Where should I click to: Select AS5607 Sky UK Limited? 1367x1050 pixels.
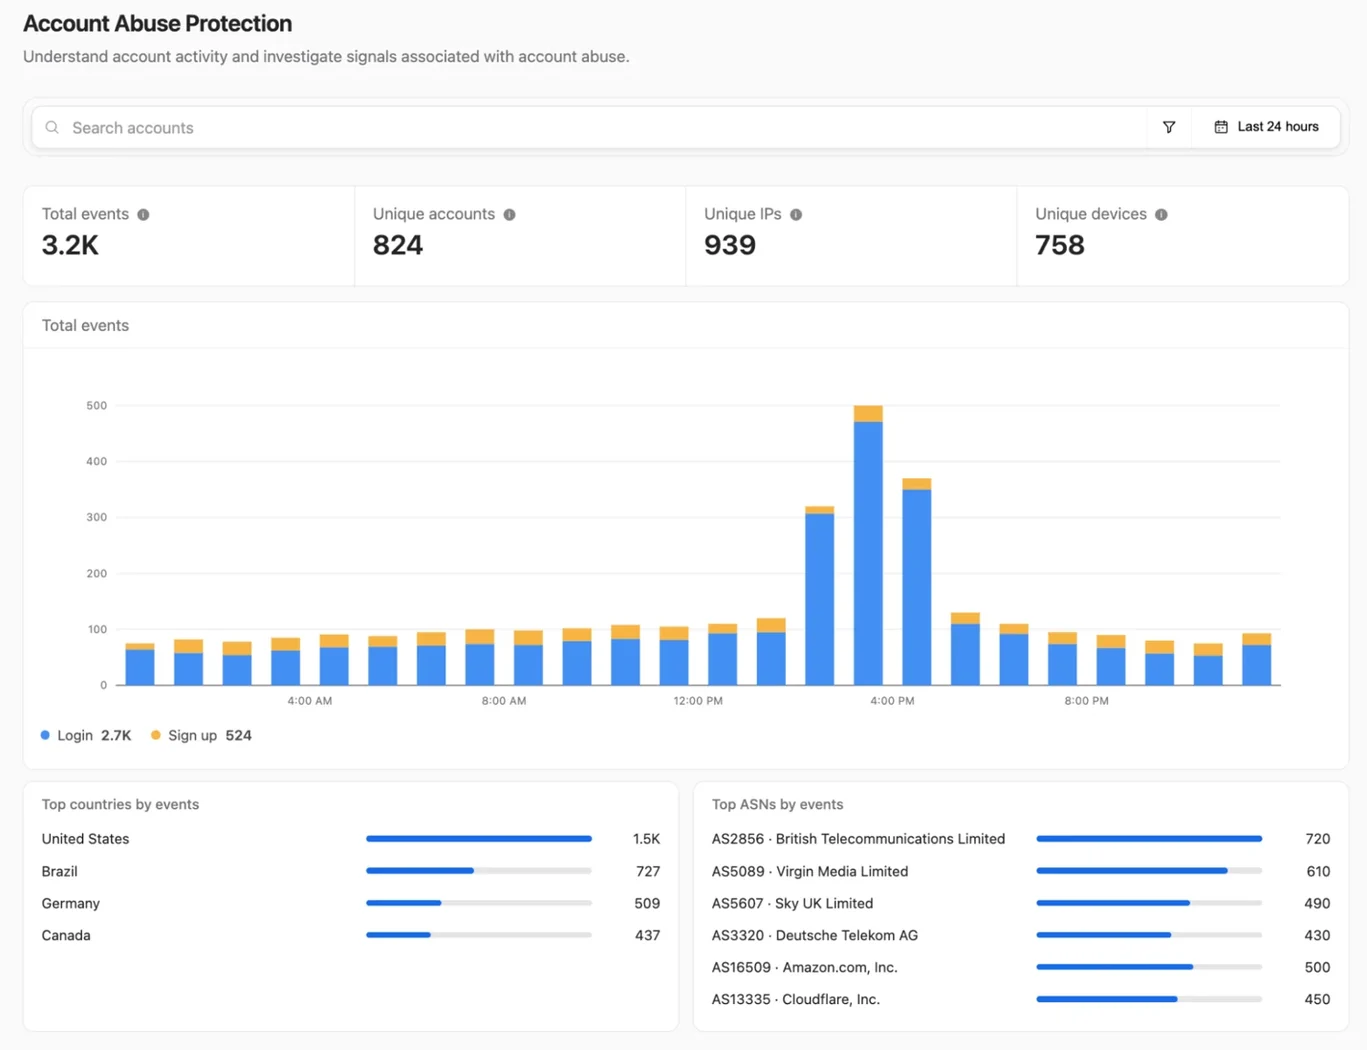[1021, 903]
